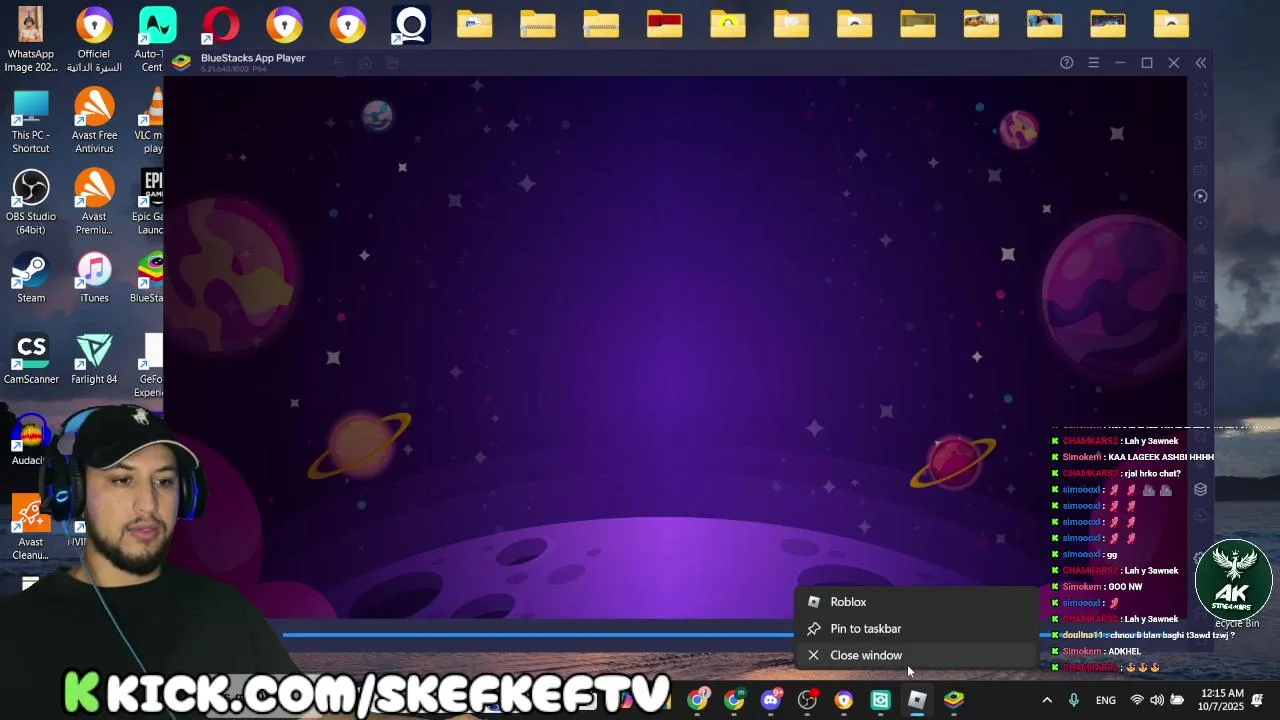Click the BlueStacks home button in the title bar
Image resolution: width=1280 pixels, height=720 pixels.
tap(365, 63)
